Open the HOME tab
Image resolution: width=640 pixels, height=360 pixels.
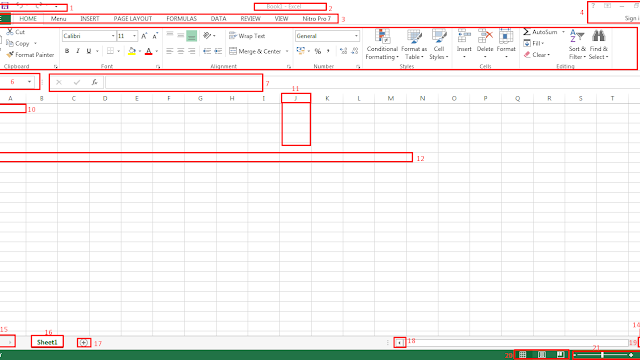[28, 19]
